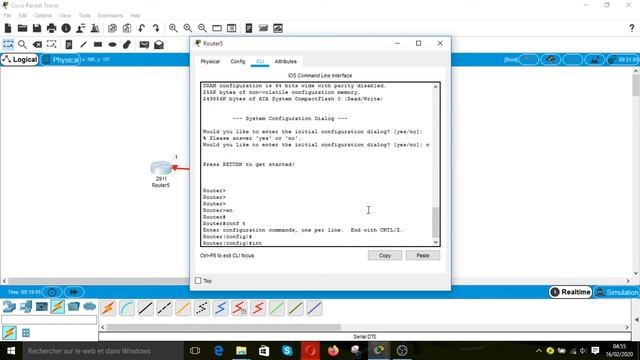The height and width of the screenshot is (360, 640).
Task: Click the device search field in bottom panel
Action: [49, 320]
